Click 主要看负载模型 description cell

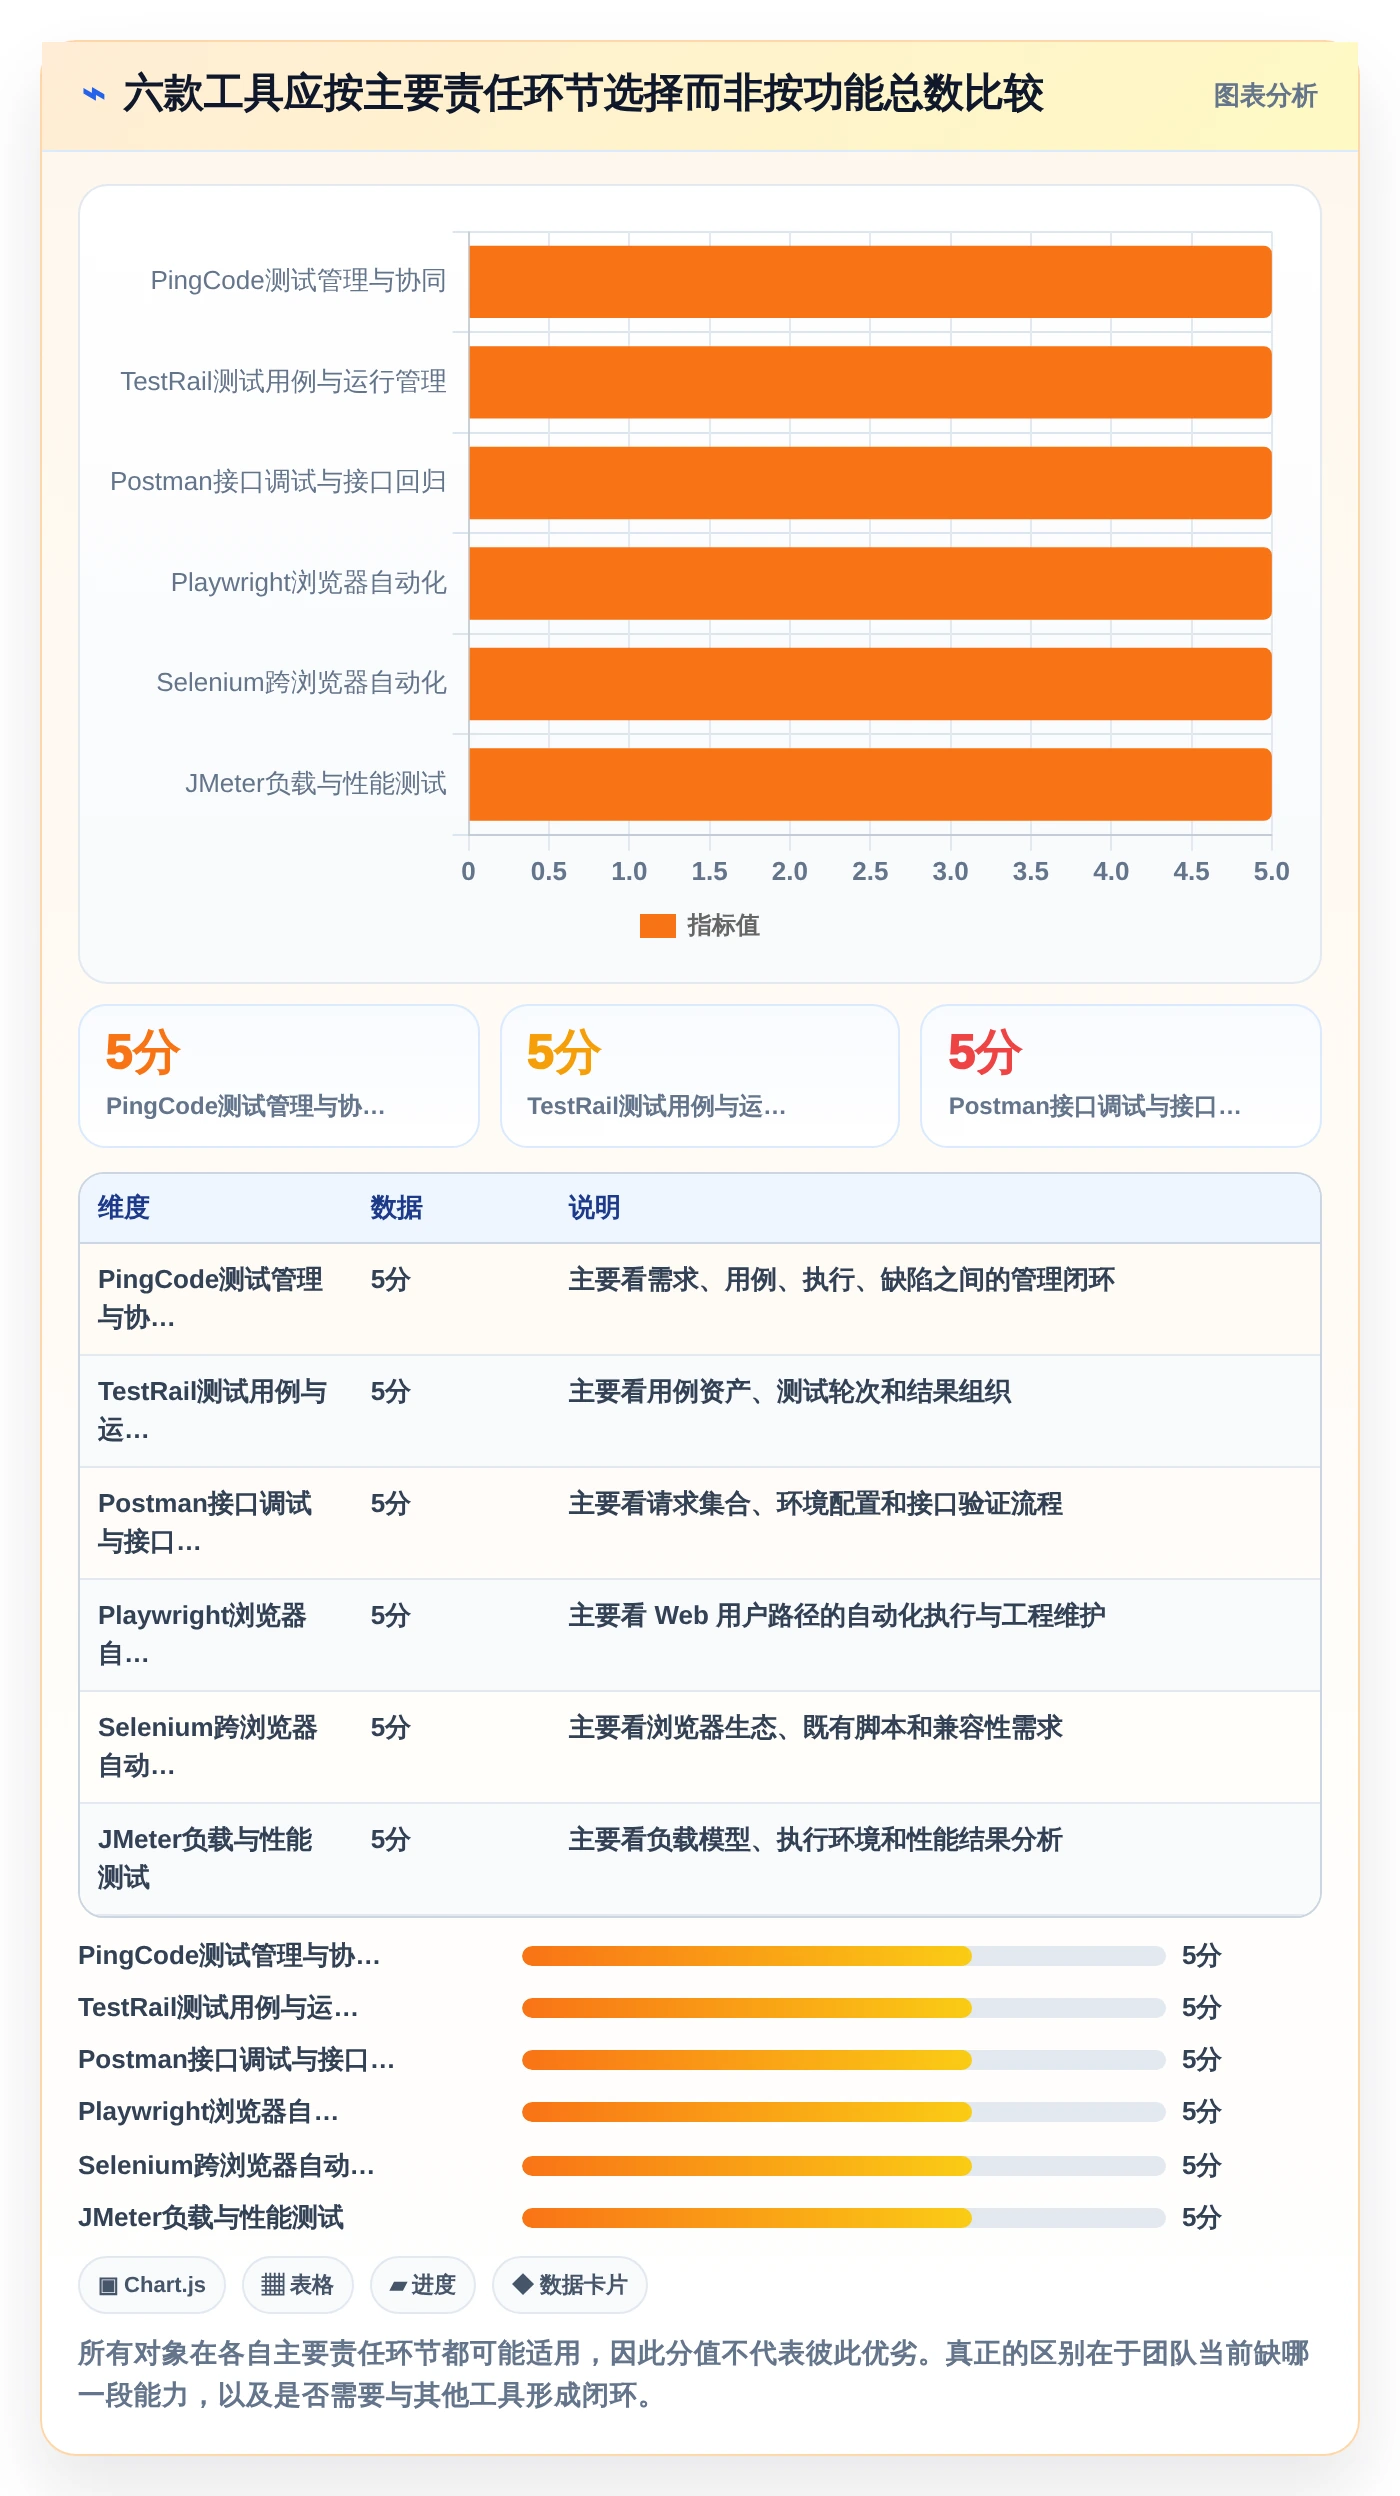click(x=816, y=1840)
